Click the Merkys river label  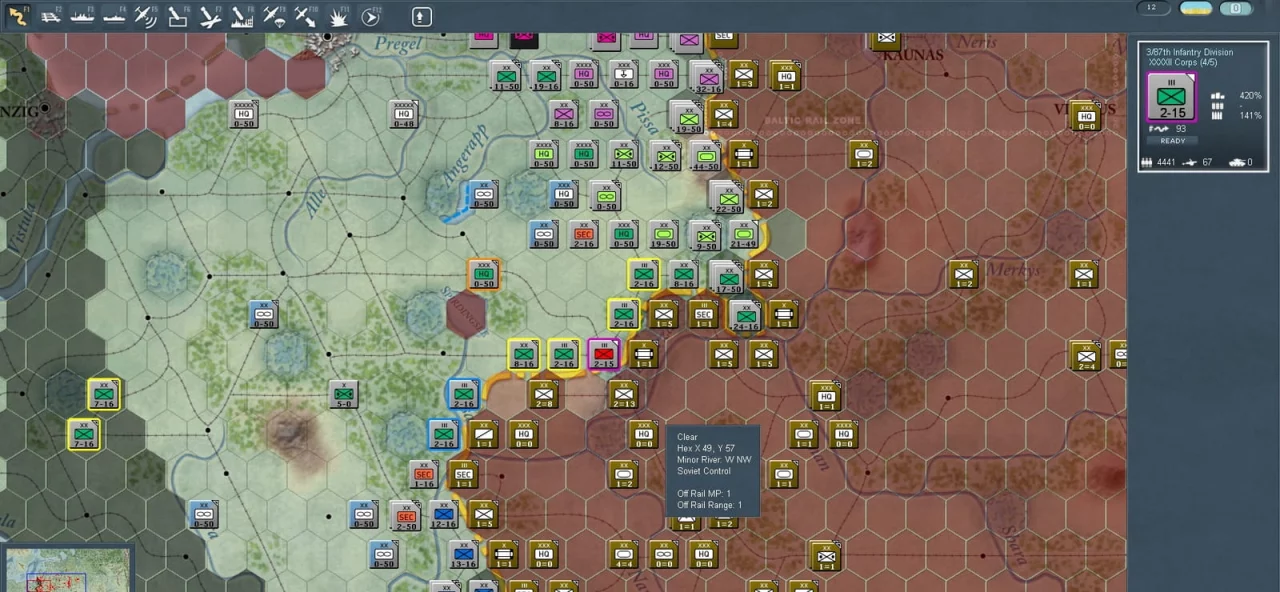pyautogui.click(x=1013, y=270)
